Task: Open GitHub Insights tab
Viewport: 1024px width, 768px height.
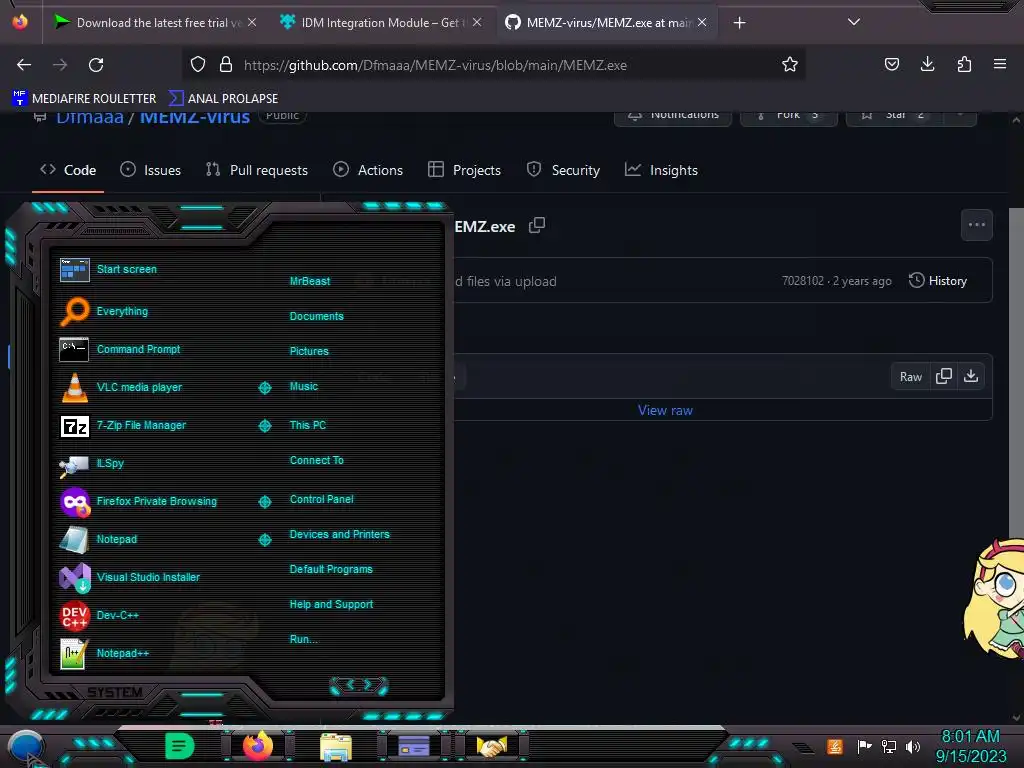Action: coord(662,170)
